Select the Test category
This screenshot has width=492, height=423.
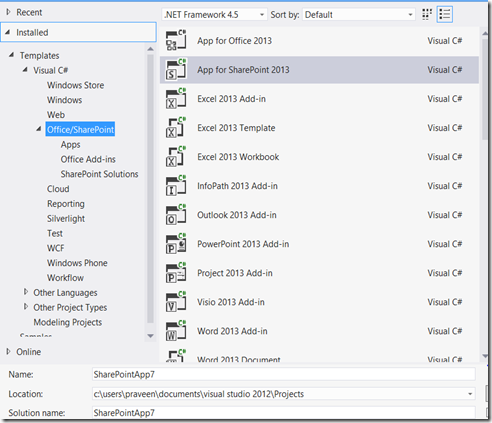[x=55, y=233]
